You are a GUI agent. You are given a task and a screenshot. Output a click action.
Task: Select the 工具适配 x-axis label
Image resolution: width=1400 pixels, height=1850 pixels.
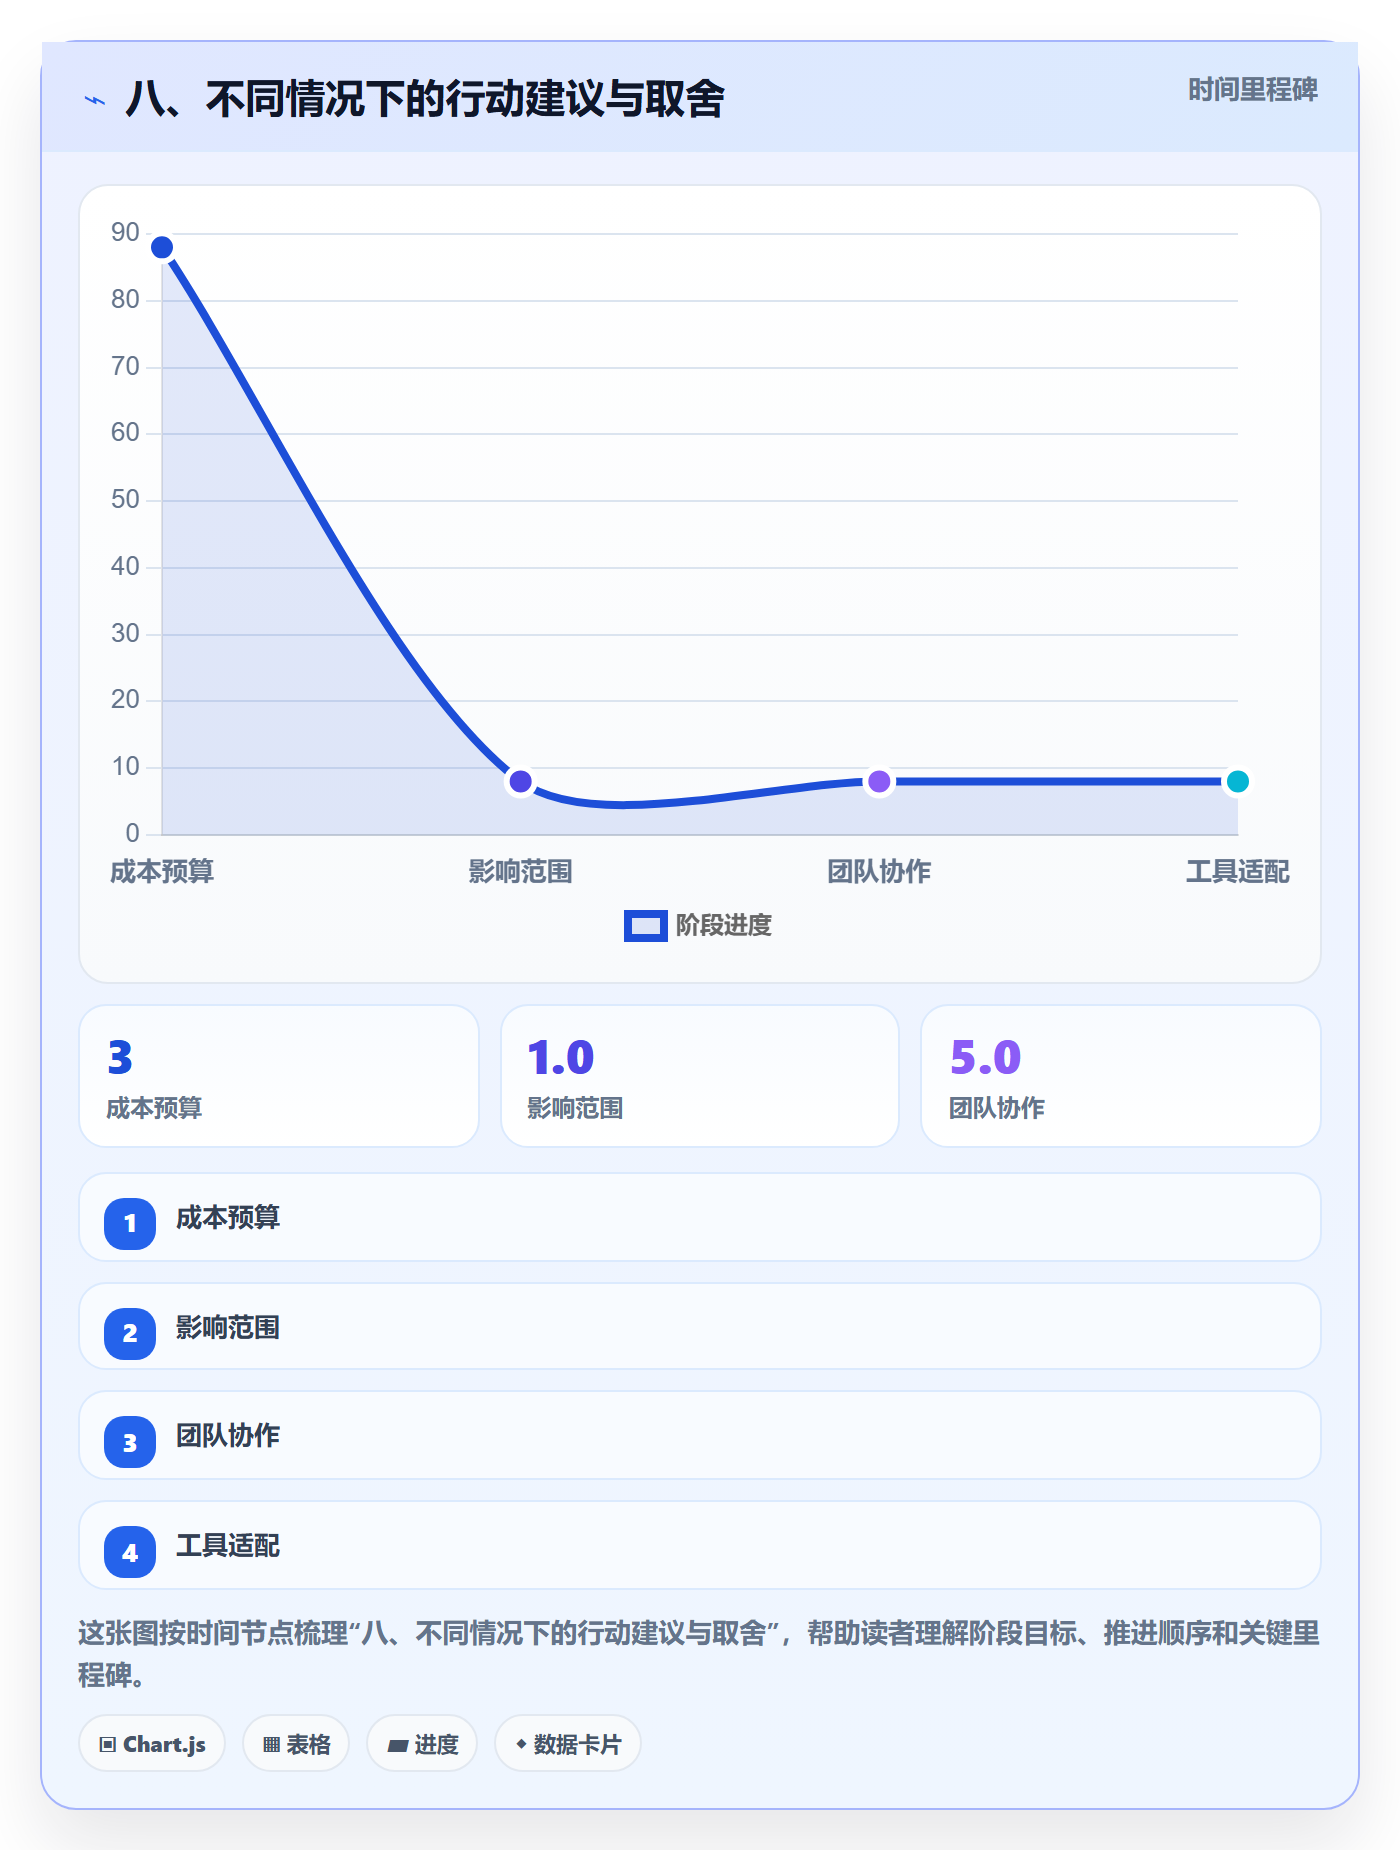pos(1237,872)
